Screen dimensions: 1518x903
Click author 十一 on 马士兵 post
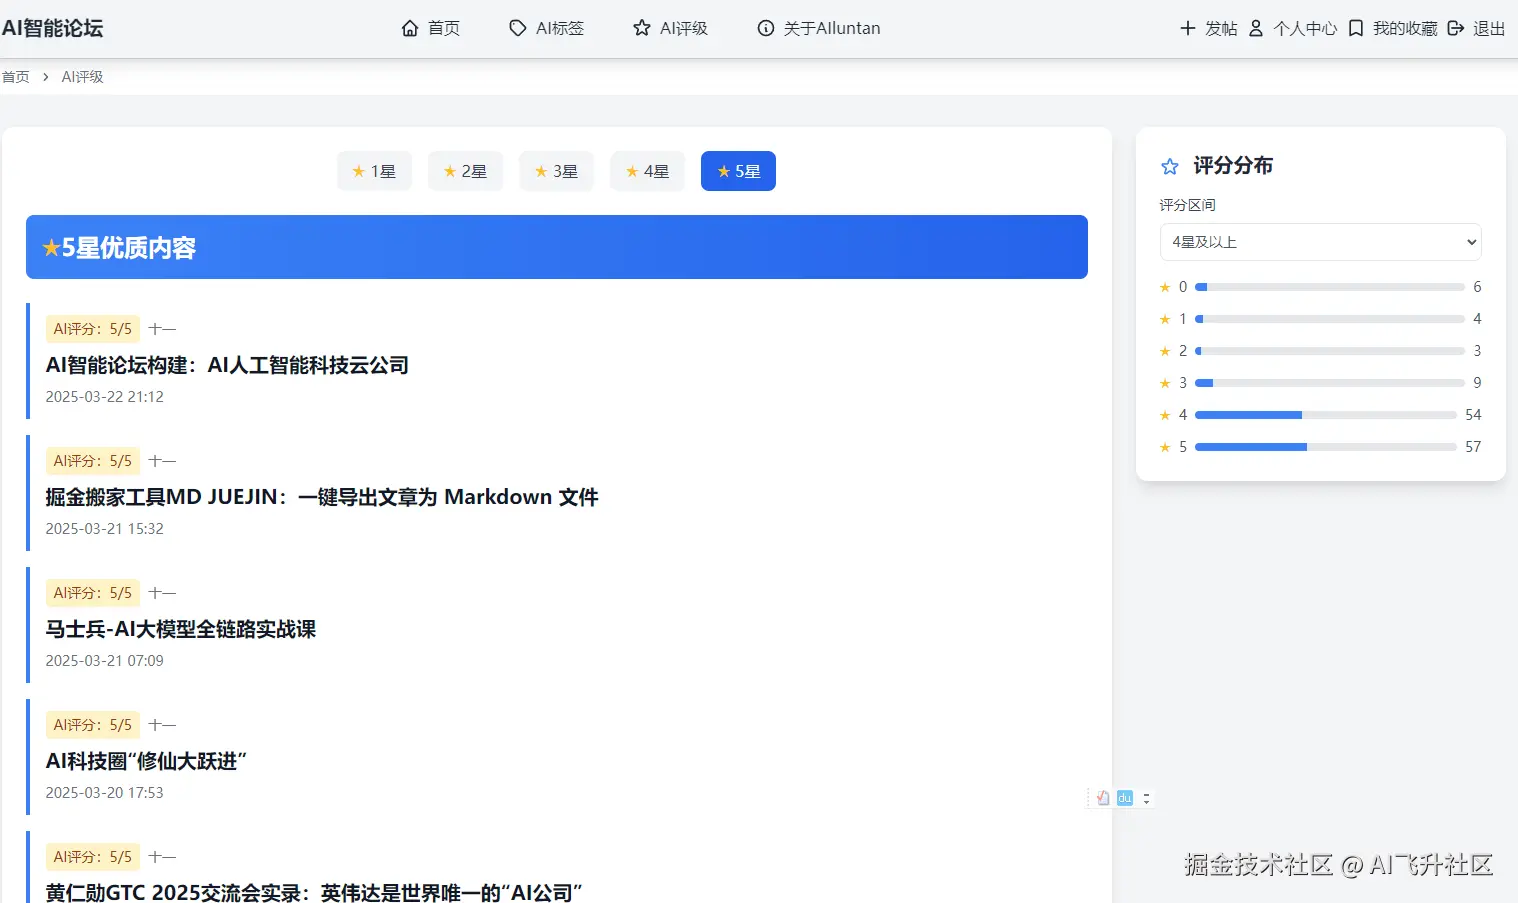[162, 593]
